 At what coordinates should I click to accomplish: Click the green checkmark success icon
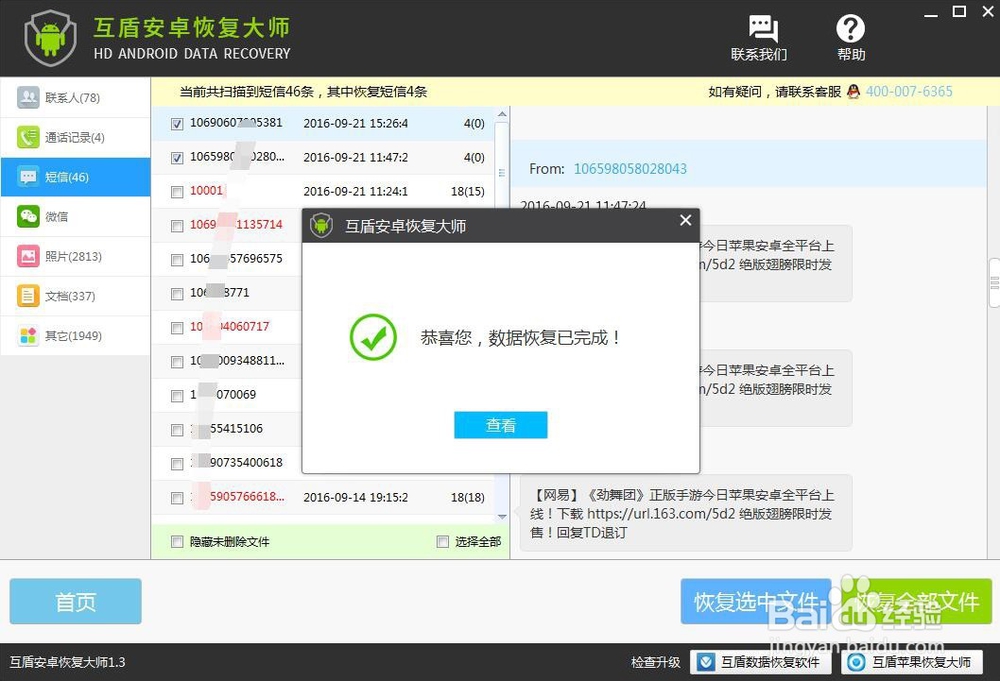pyautogui.click(x=373, y=337)
